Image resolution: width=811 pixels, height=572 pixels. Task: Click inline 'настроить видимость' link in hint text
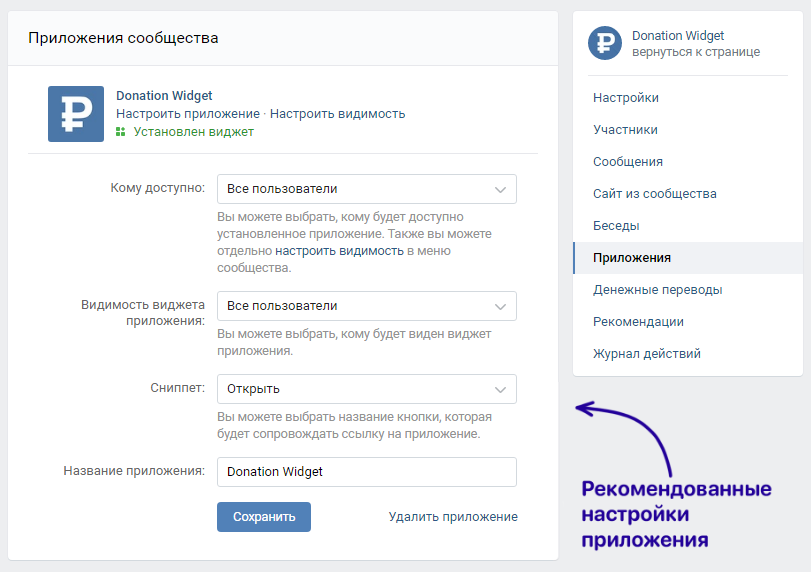pyautogui.click(x=339, y=251)
